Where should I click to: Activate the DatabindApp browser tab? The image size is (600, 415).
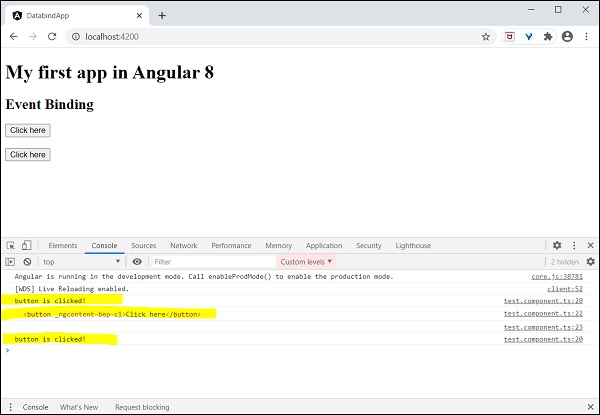[x=76, y=16]
